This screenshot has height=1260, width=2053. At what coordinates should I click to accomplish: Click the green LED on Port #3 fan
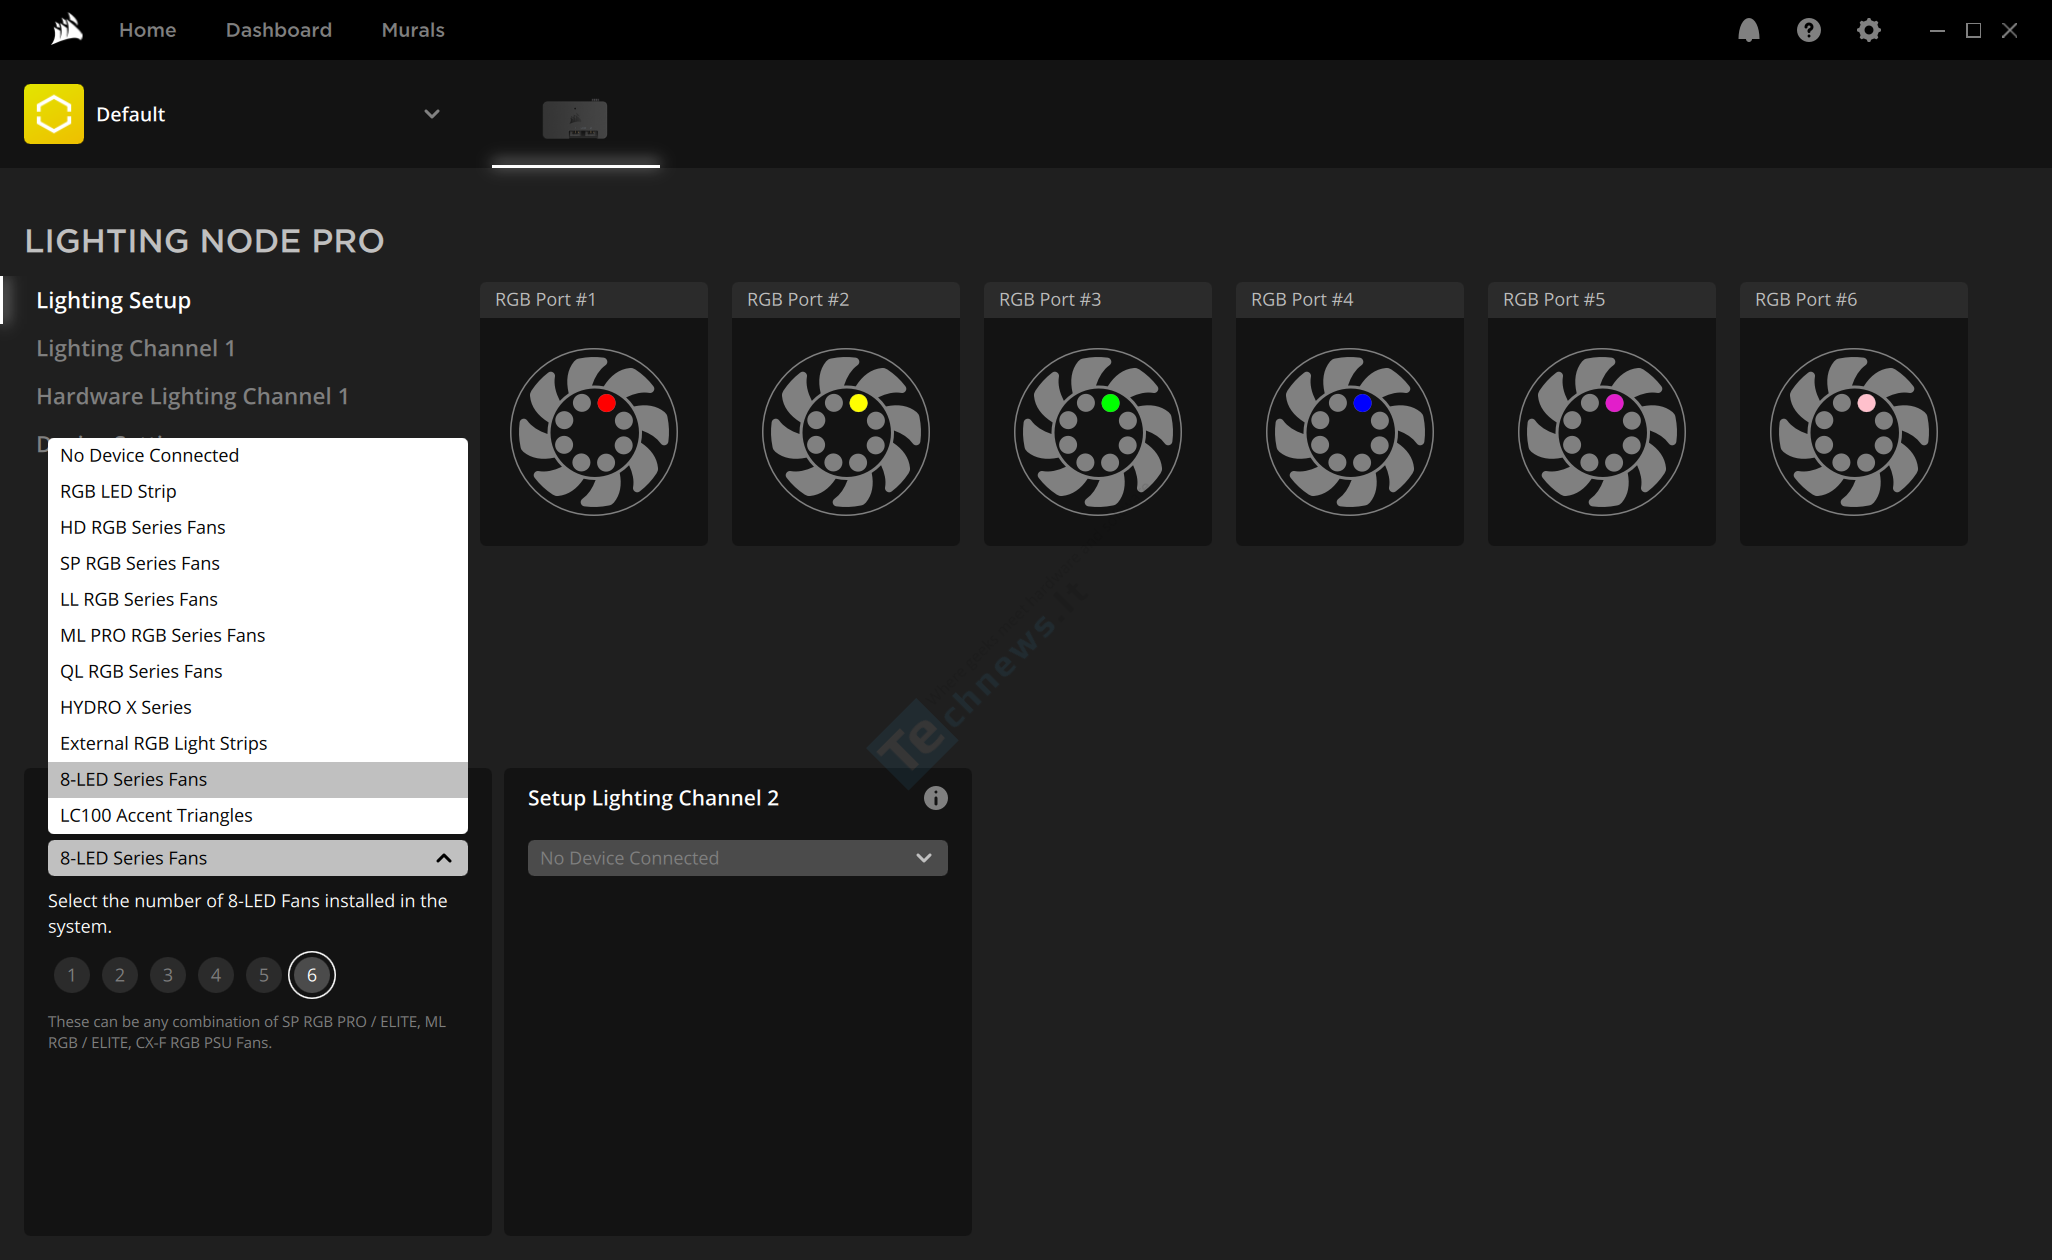click(1110, 403)
